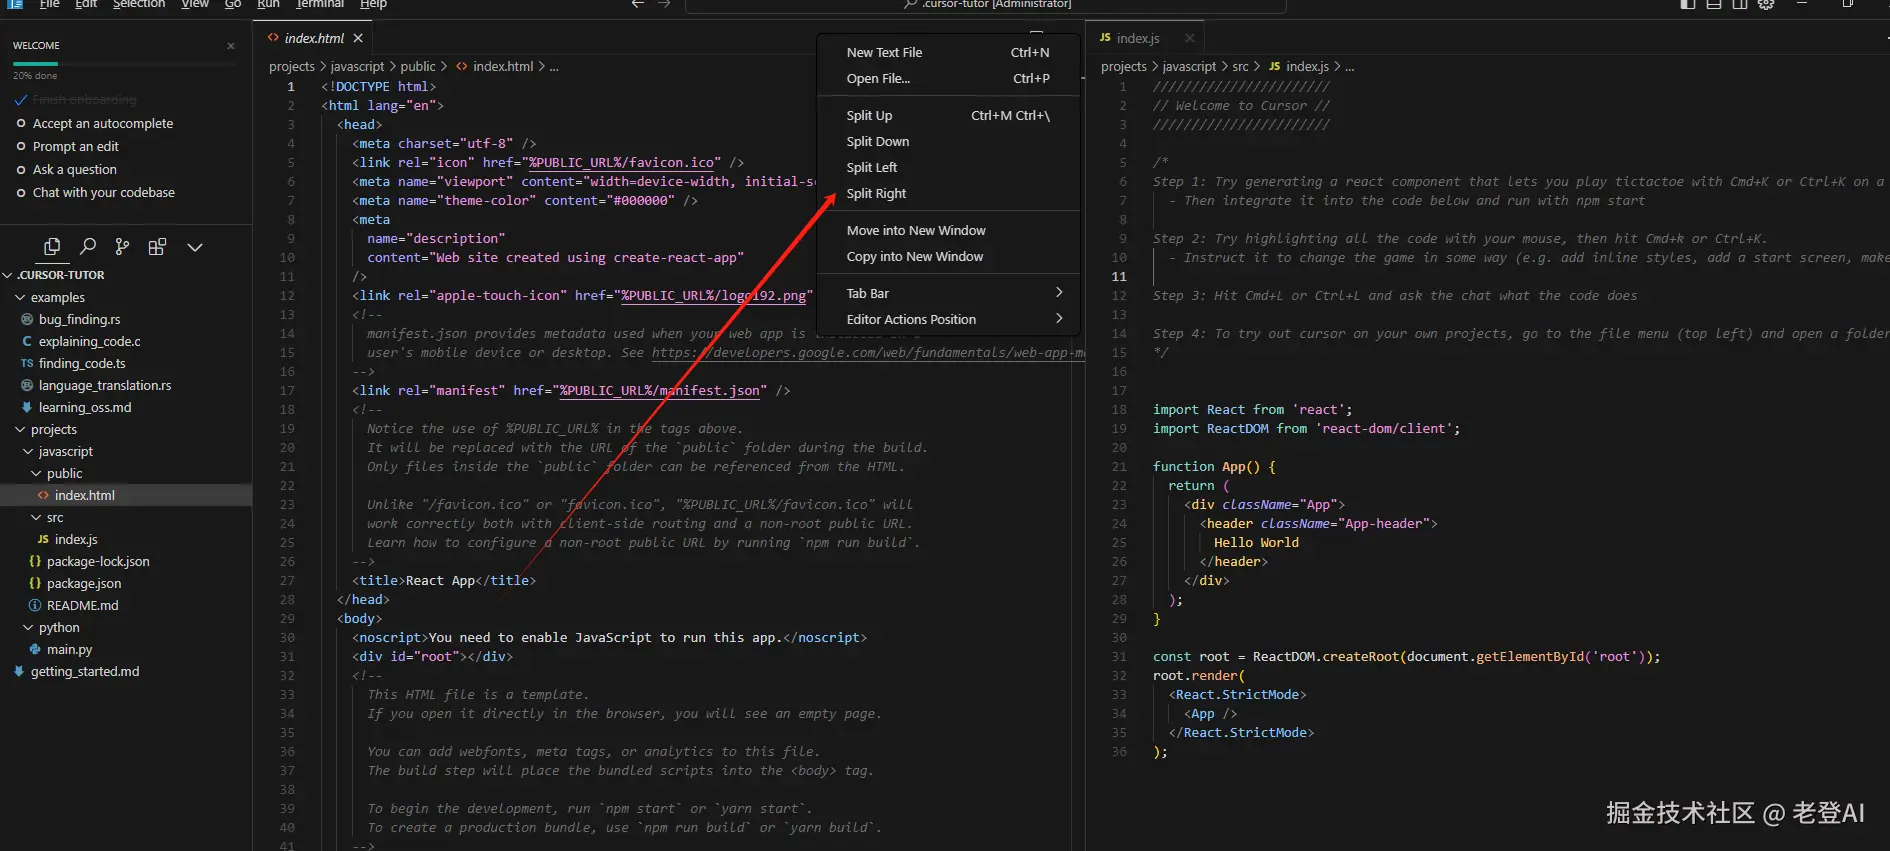
Task: Toggle the bottom panel layout icon
Action: [x=1714, y=4]
